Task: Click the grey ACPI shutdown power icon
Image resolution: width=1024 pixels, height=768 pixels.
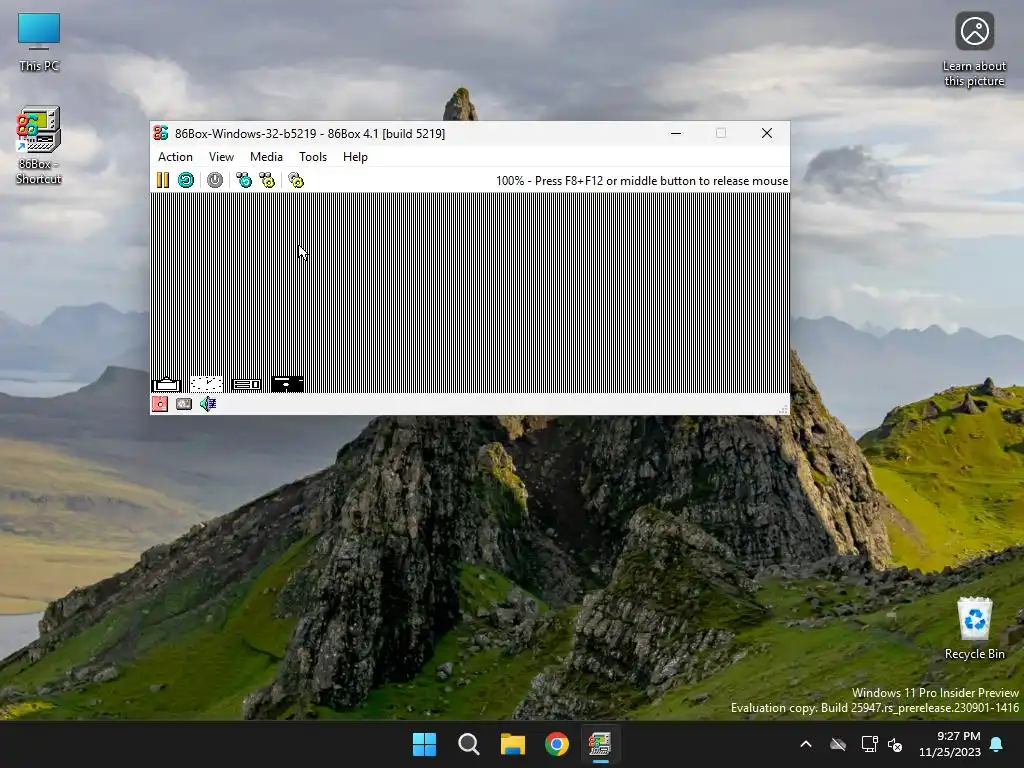Action: pyautogui.click(x=215, y=180)
